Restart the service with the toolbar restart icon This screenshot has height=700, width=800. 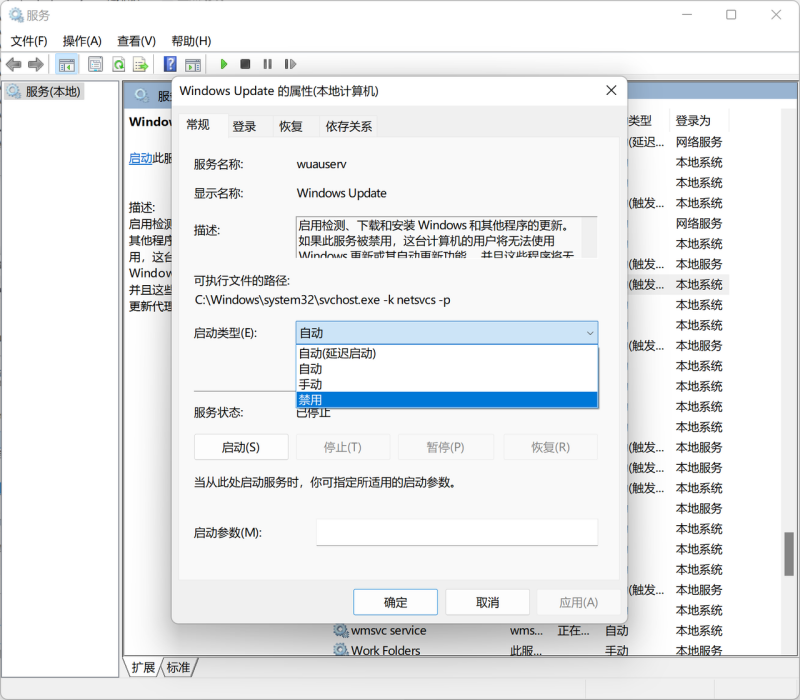[x=290, y=64]
